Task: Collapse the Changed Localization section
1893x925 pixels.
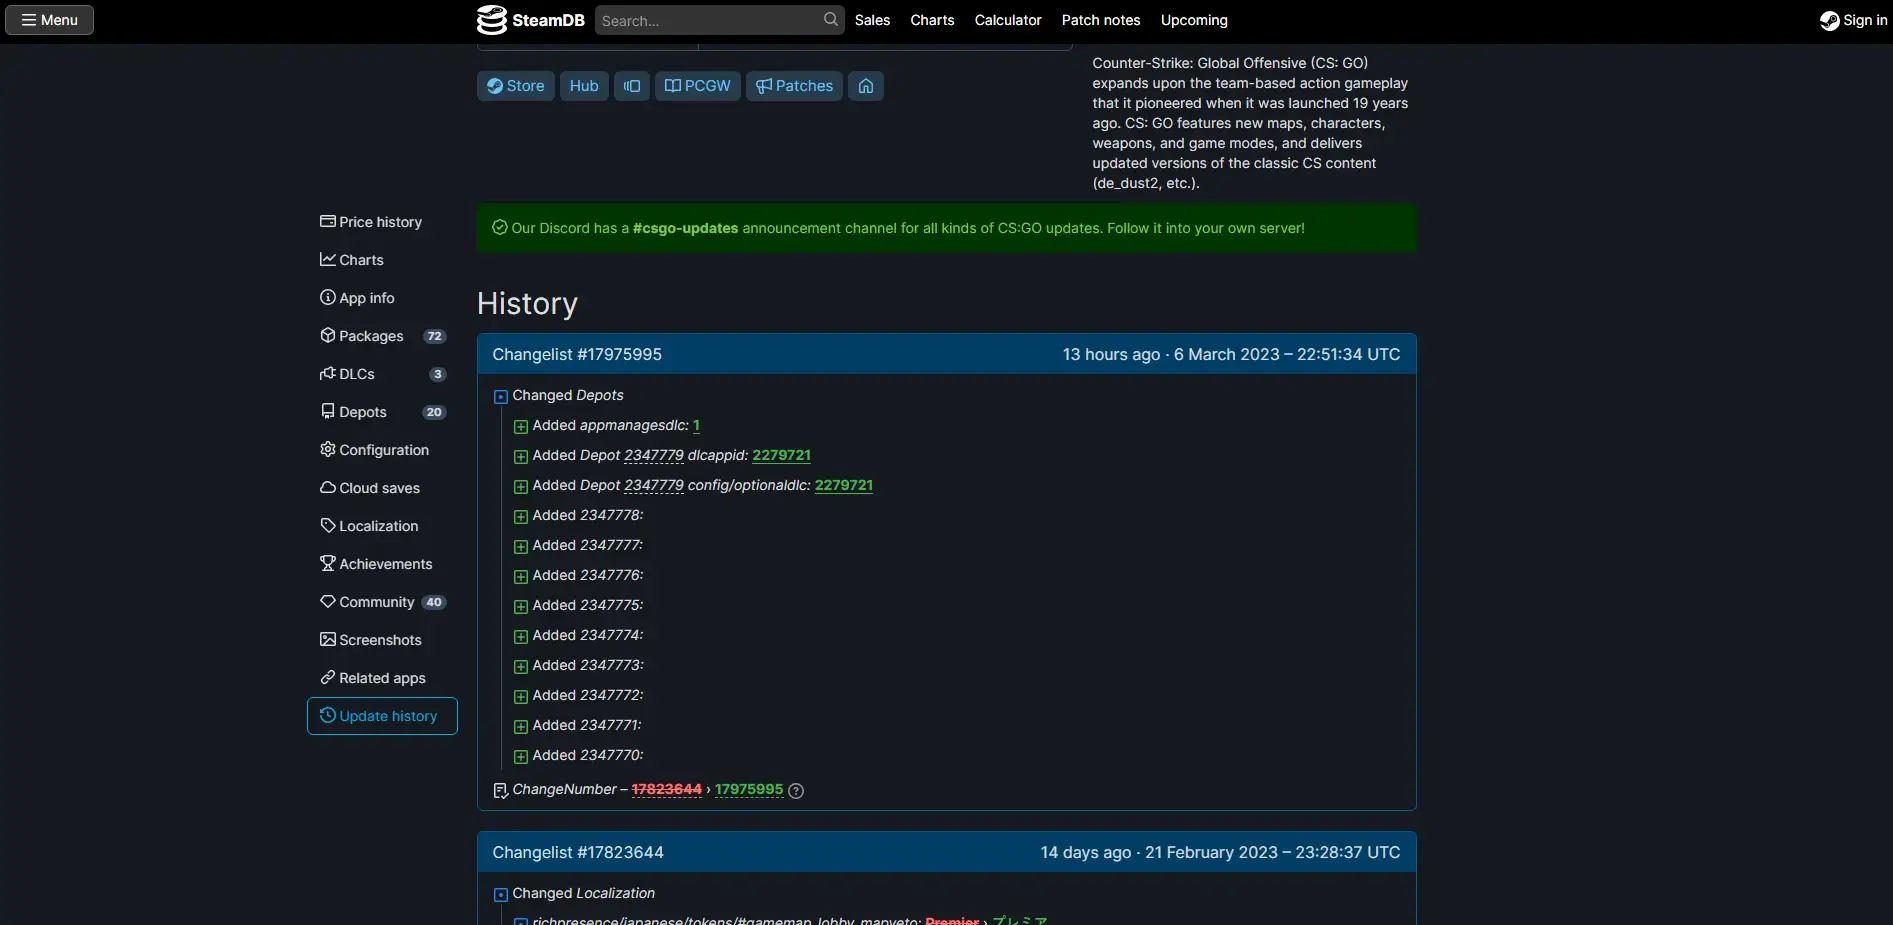Action: pyautogui.click(x=500, y=895)
